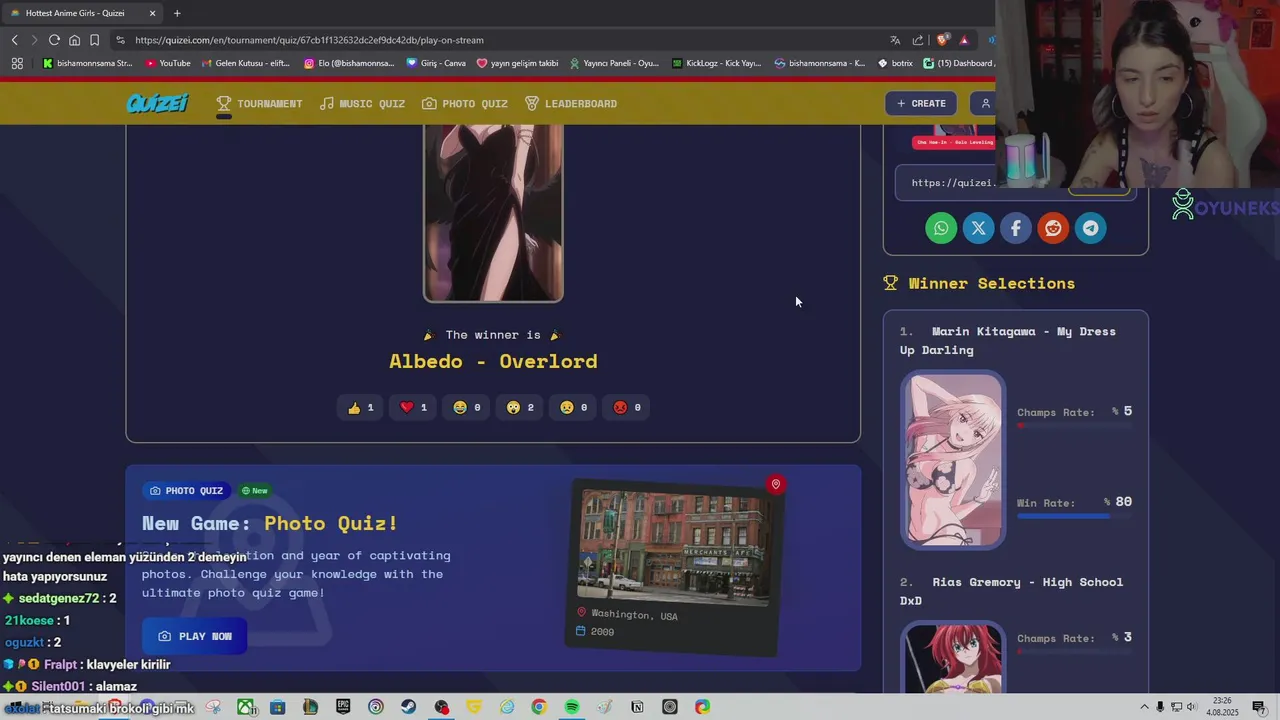
Task: Open Steam from the taskbar
Action: 408,707
